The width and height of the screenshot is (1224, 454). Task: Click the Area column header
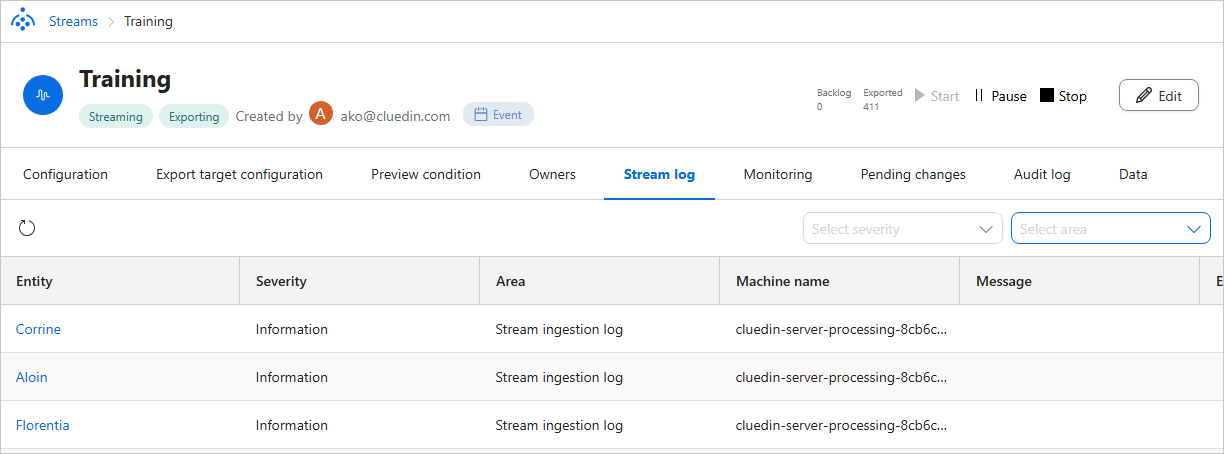pos(600,281)
